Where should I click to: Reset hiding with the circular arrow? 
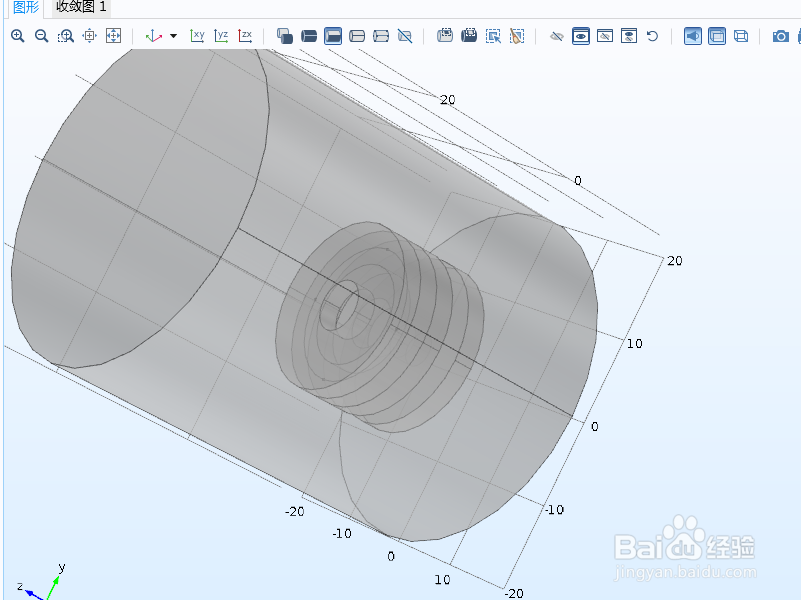[x=652, y=36]
